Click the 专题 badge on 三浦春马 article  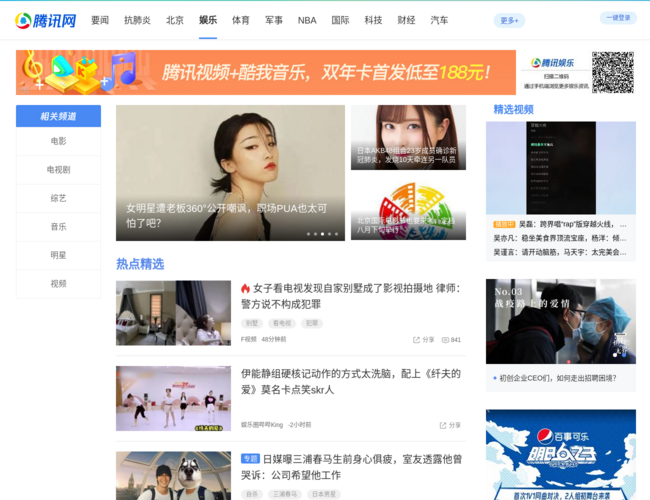click(x=250, y=459)
